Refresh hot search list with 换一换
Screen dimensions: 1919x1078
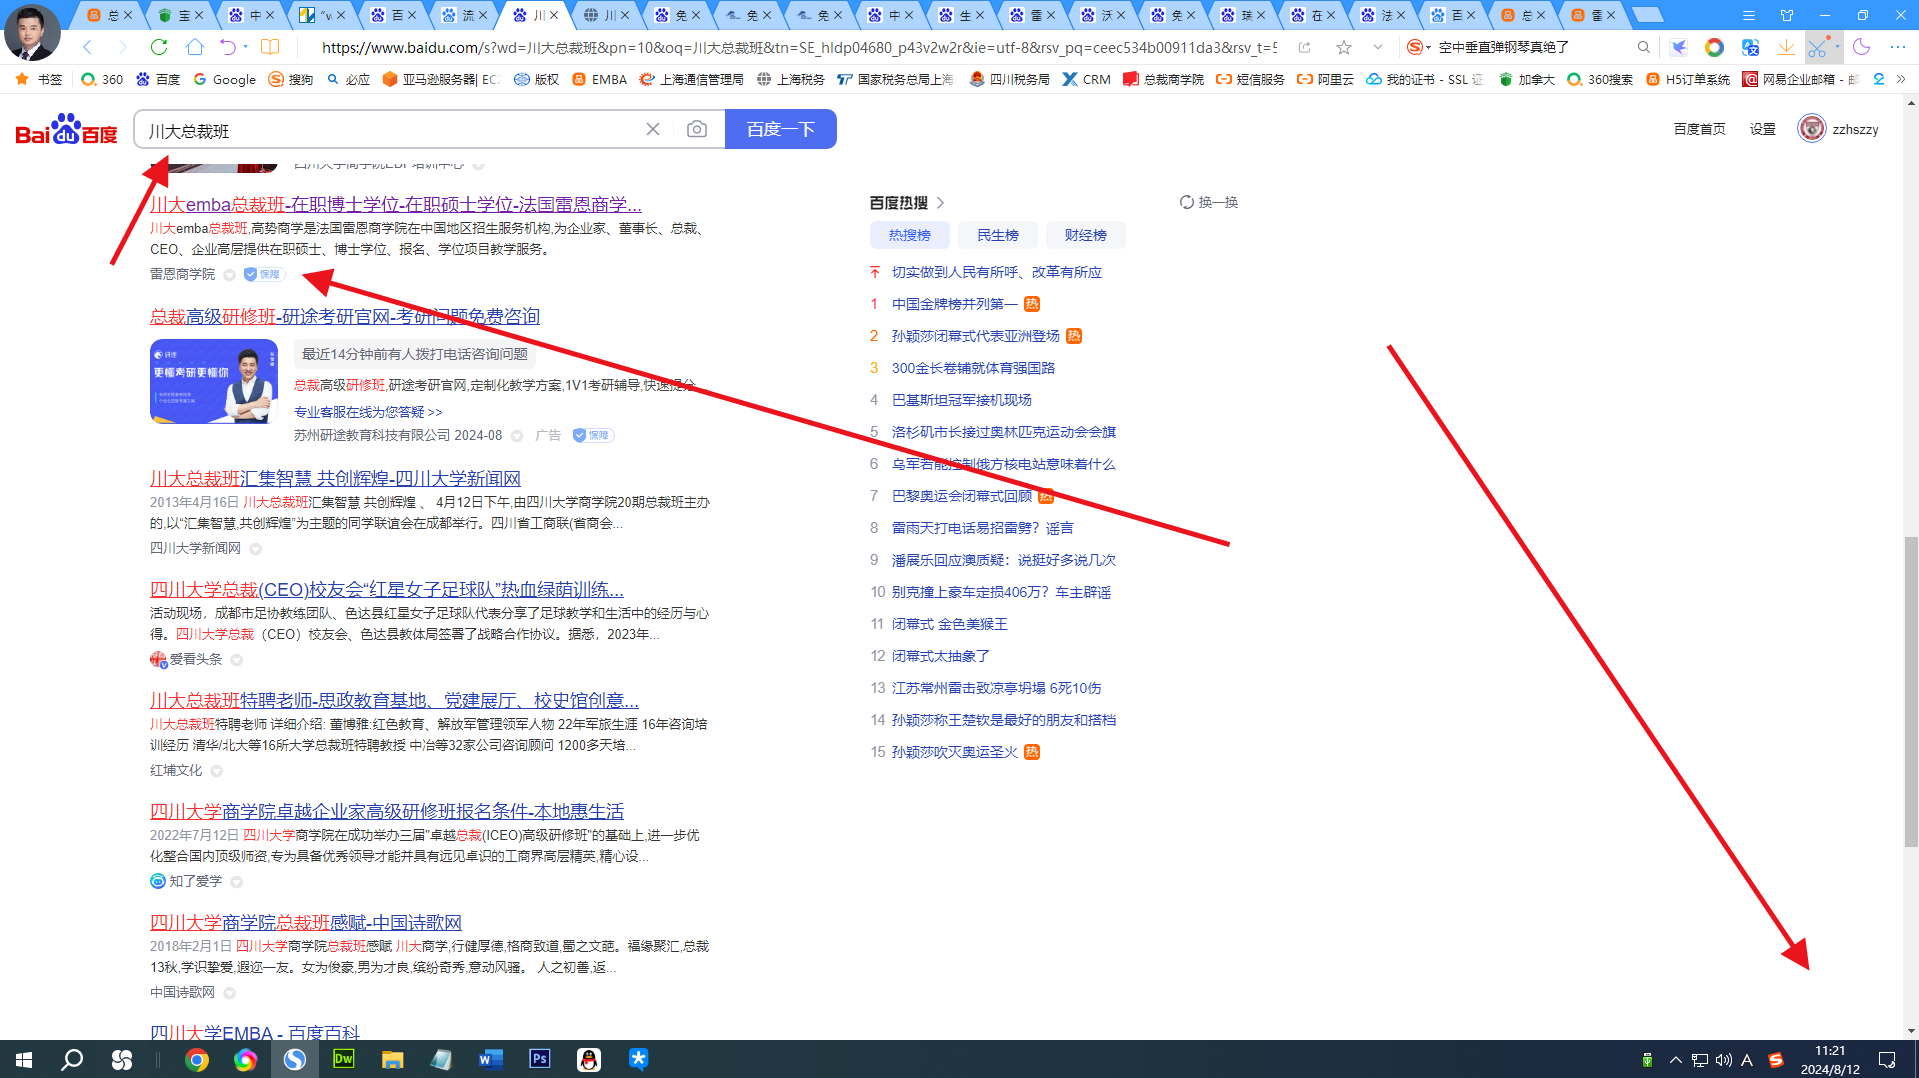click(1208, 202)
